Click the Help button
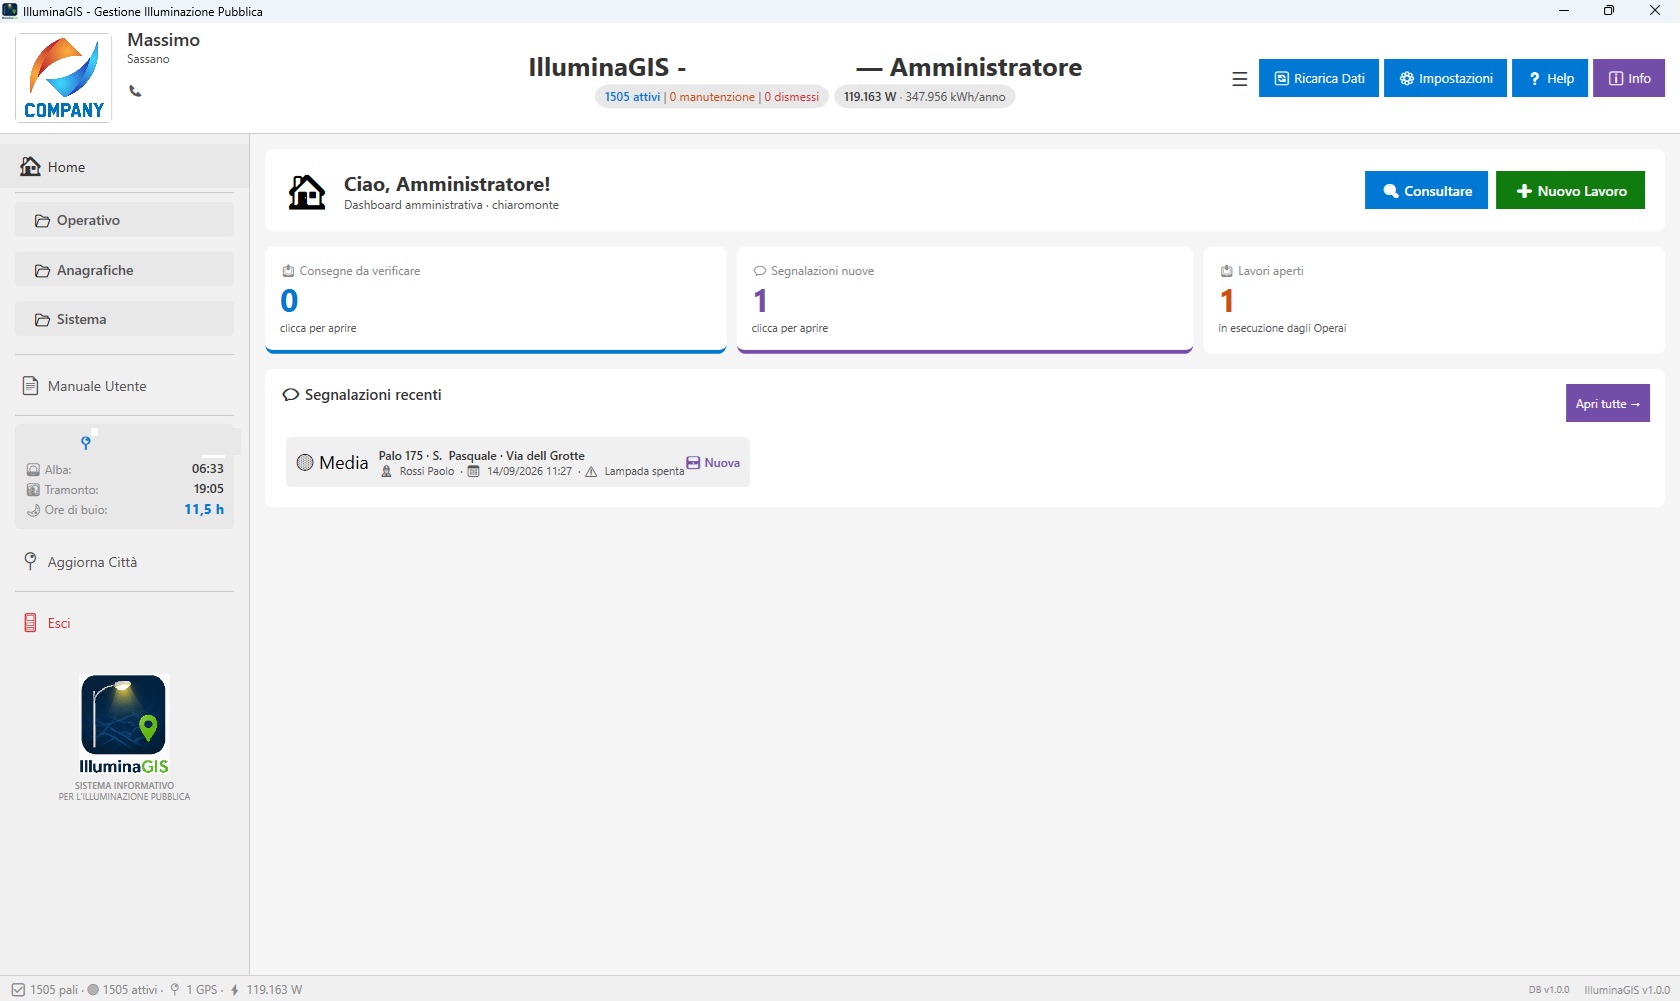The width and height of the screenshot is (1680, 1001). [x=1550, y=78]
